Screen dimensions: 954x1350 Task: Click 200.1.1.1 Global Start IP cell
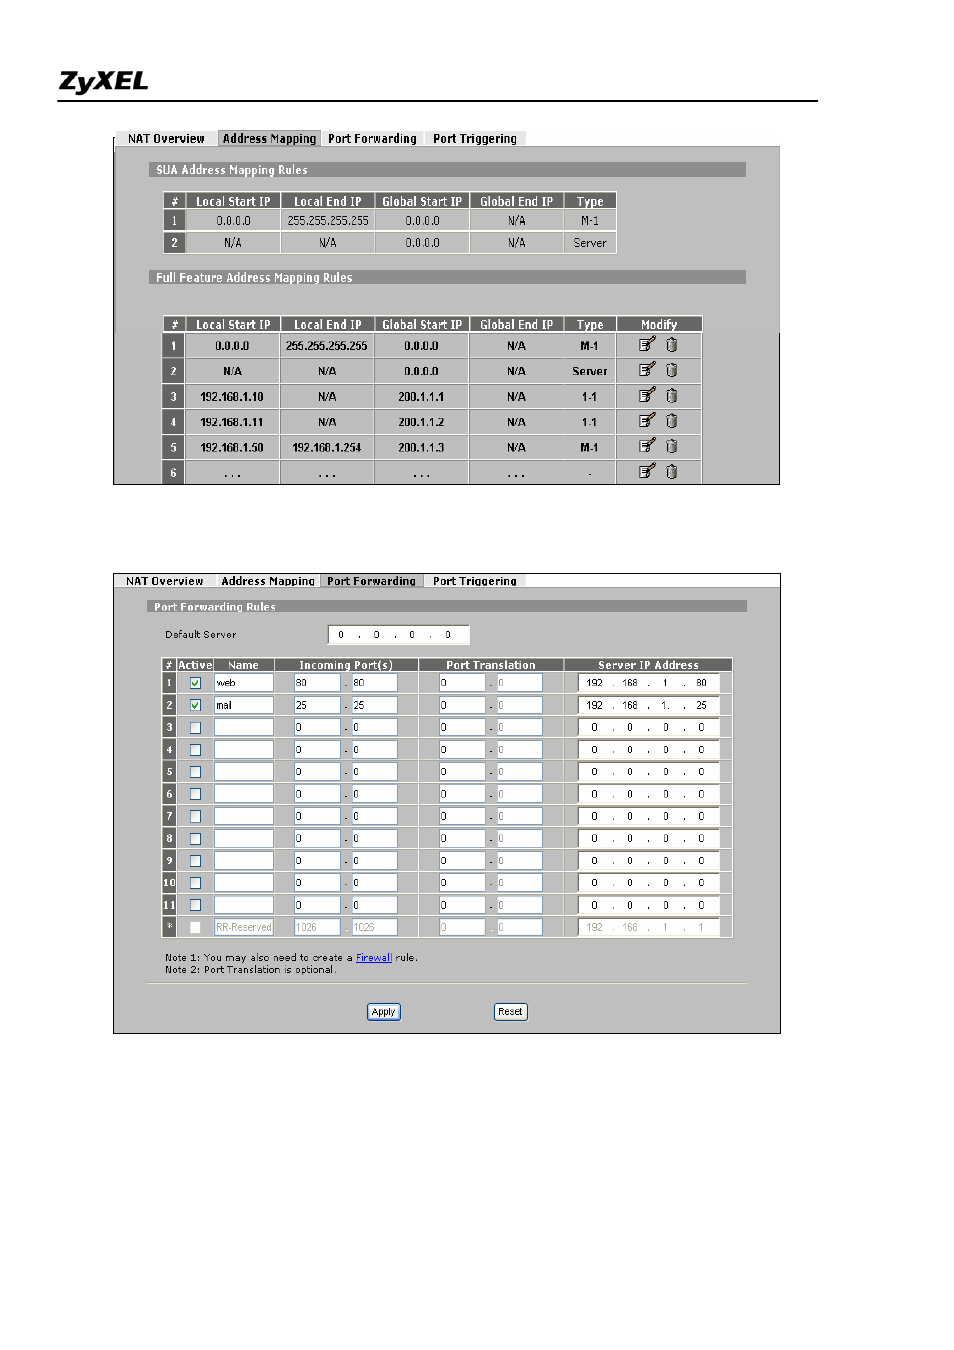tap(421, 397)
